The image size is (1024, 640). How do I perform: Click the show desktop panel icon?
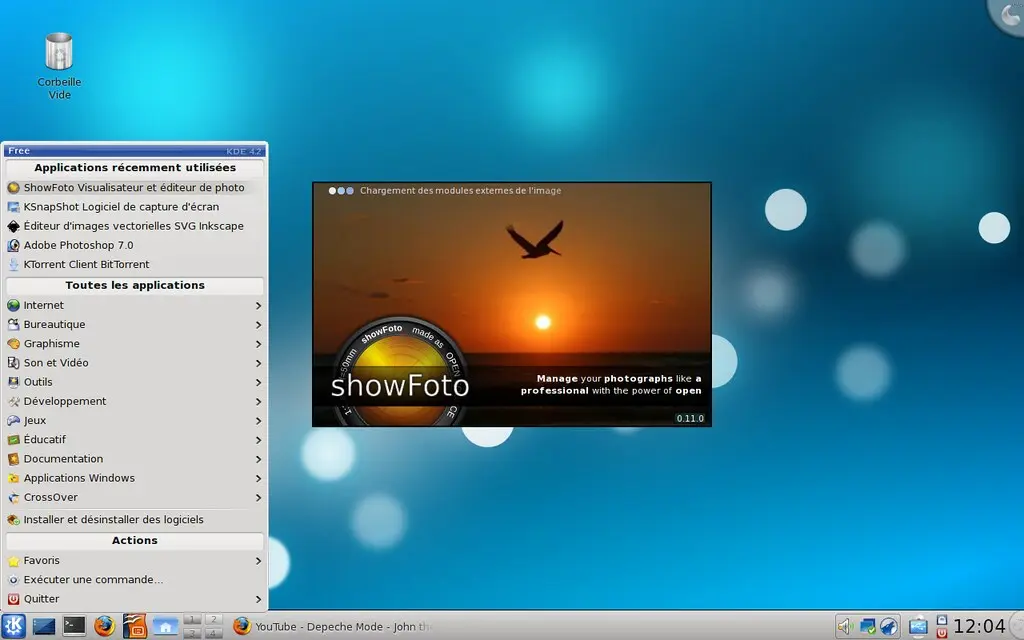[x=44, y=626]
